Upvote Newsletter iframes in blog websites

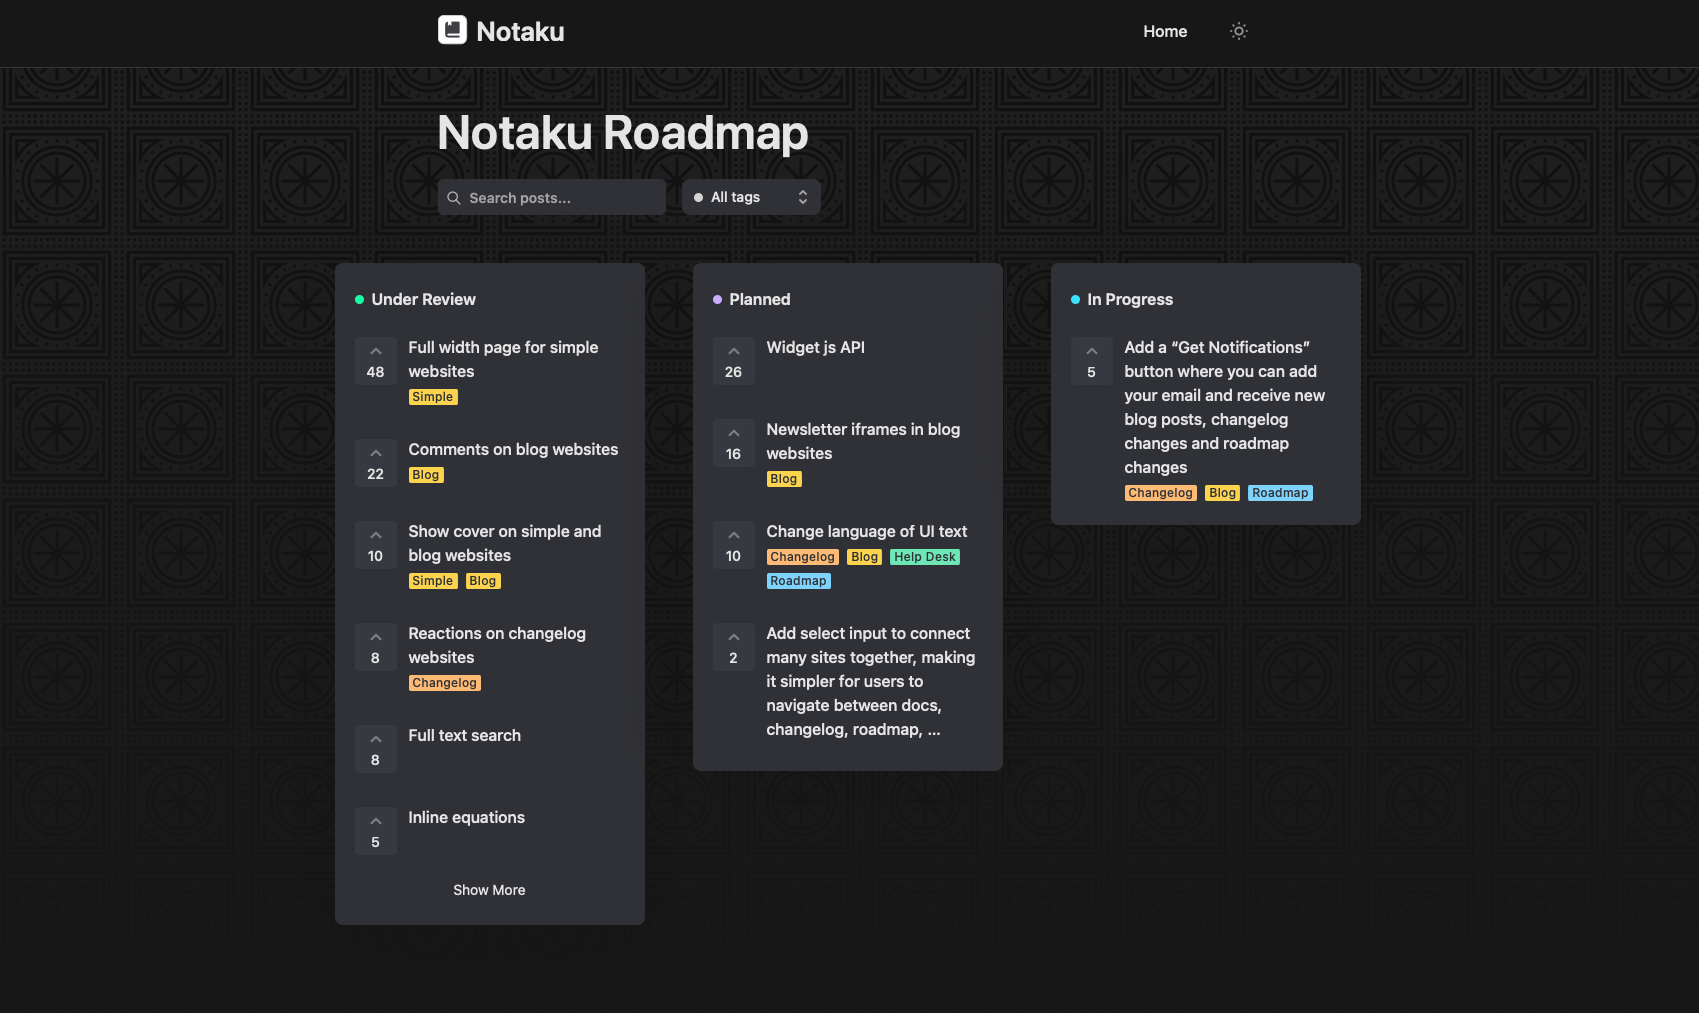coord(734,443)
